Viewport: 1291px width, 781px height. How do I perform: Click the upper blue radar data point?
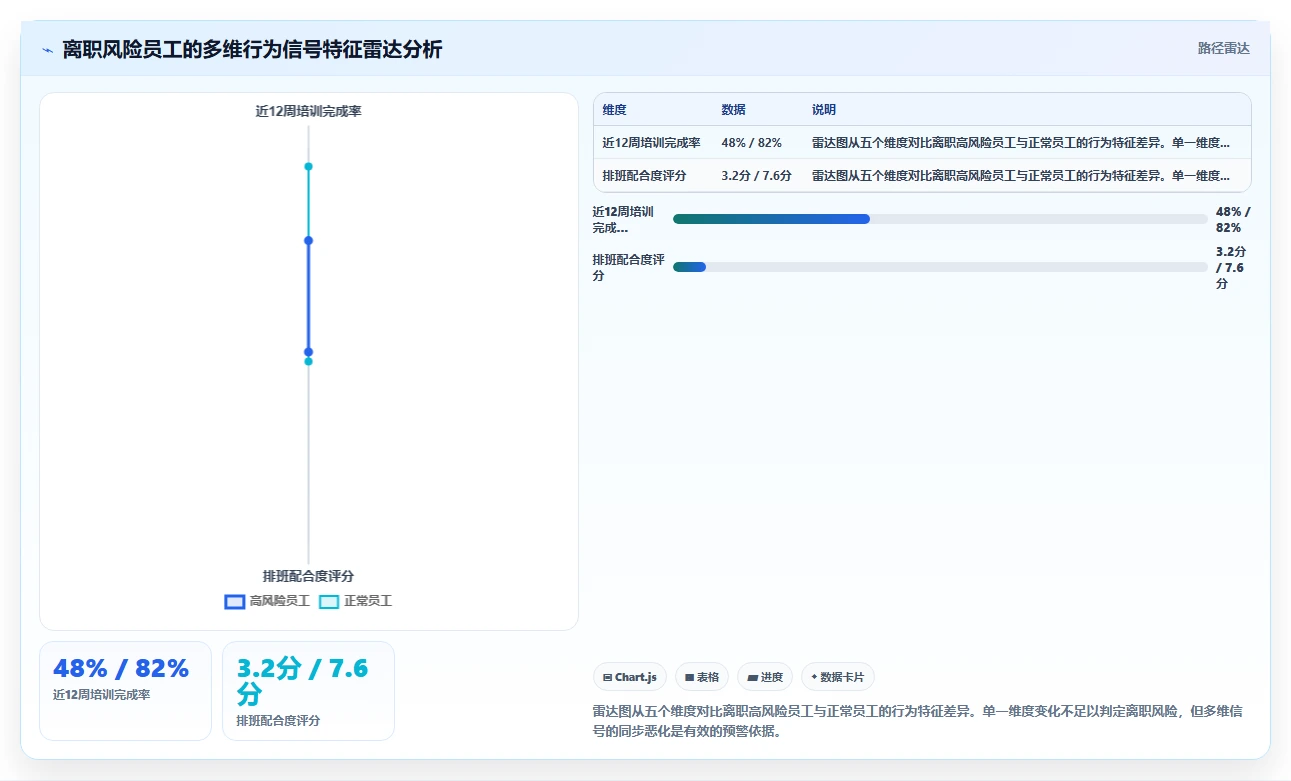pyautogui.click(x=308, y=240)
